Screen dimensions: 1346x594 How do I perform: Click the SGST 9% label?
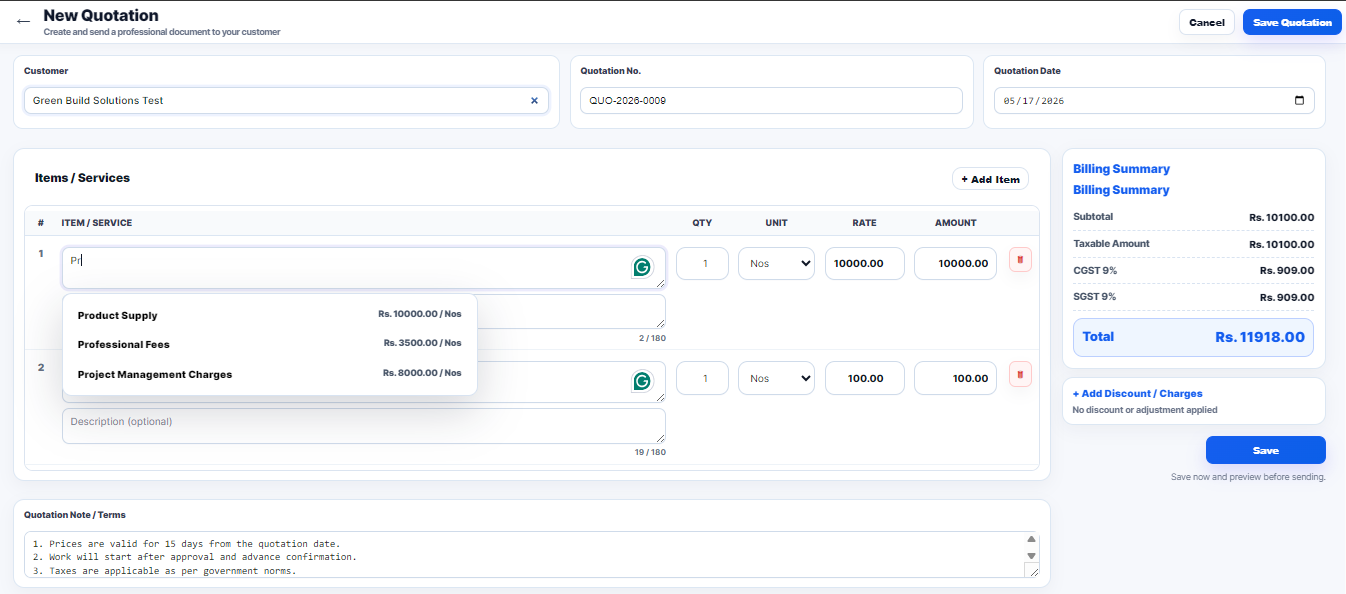coord(1094,297)
